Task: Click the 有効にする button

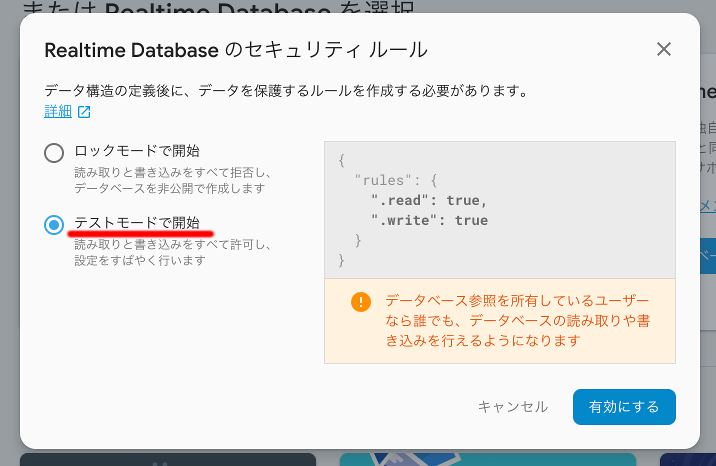Action: [624, 407]
